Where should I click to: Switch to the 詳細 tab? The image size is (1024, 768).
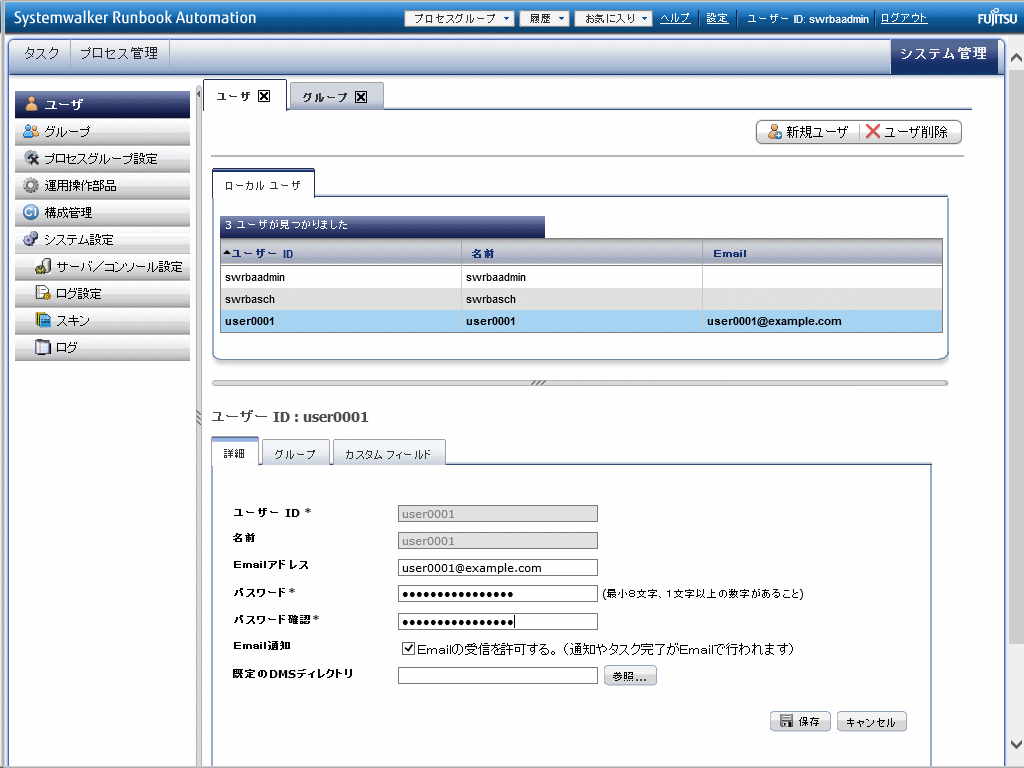[x=234, y=453]
